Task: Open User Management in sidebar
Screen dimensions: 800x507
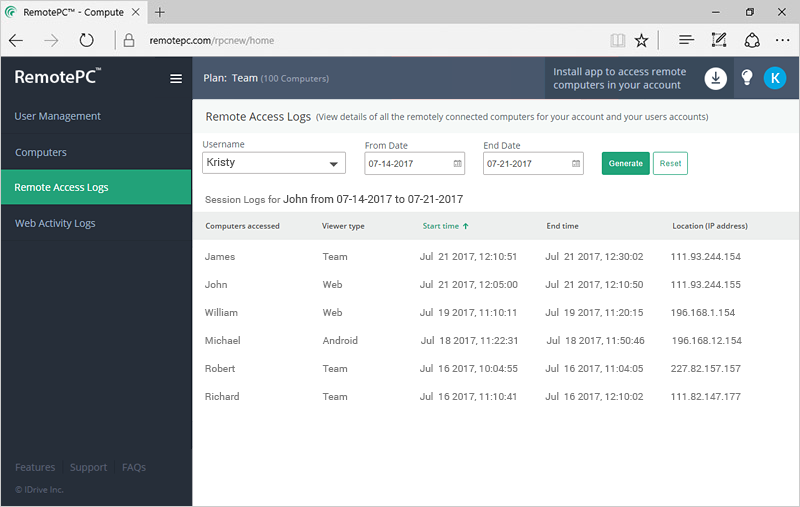Action: click(58, 116)
